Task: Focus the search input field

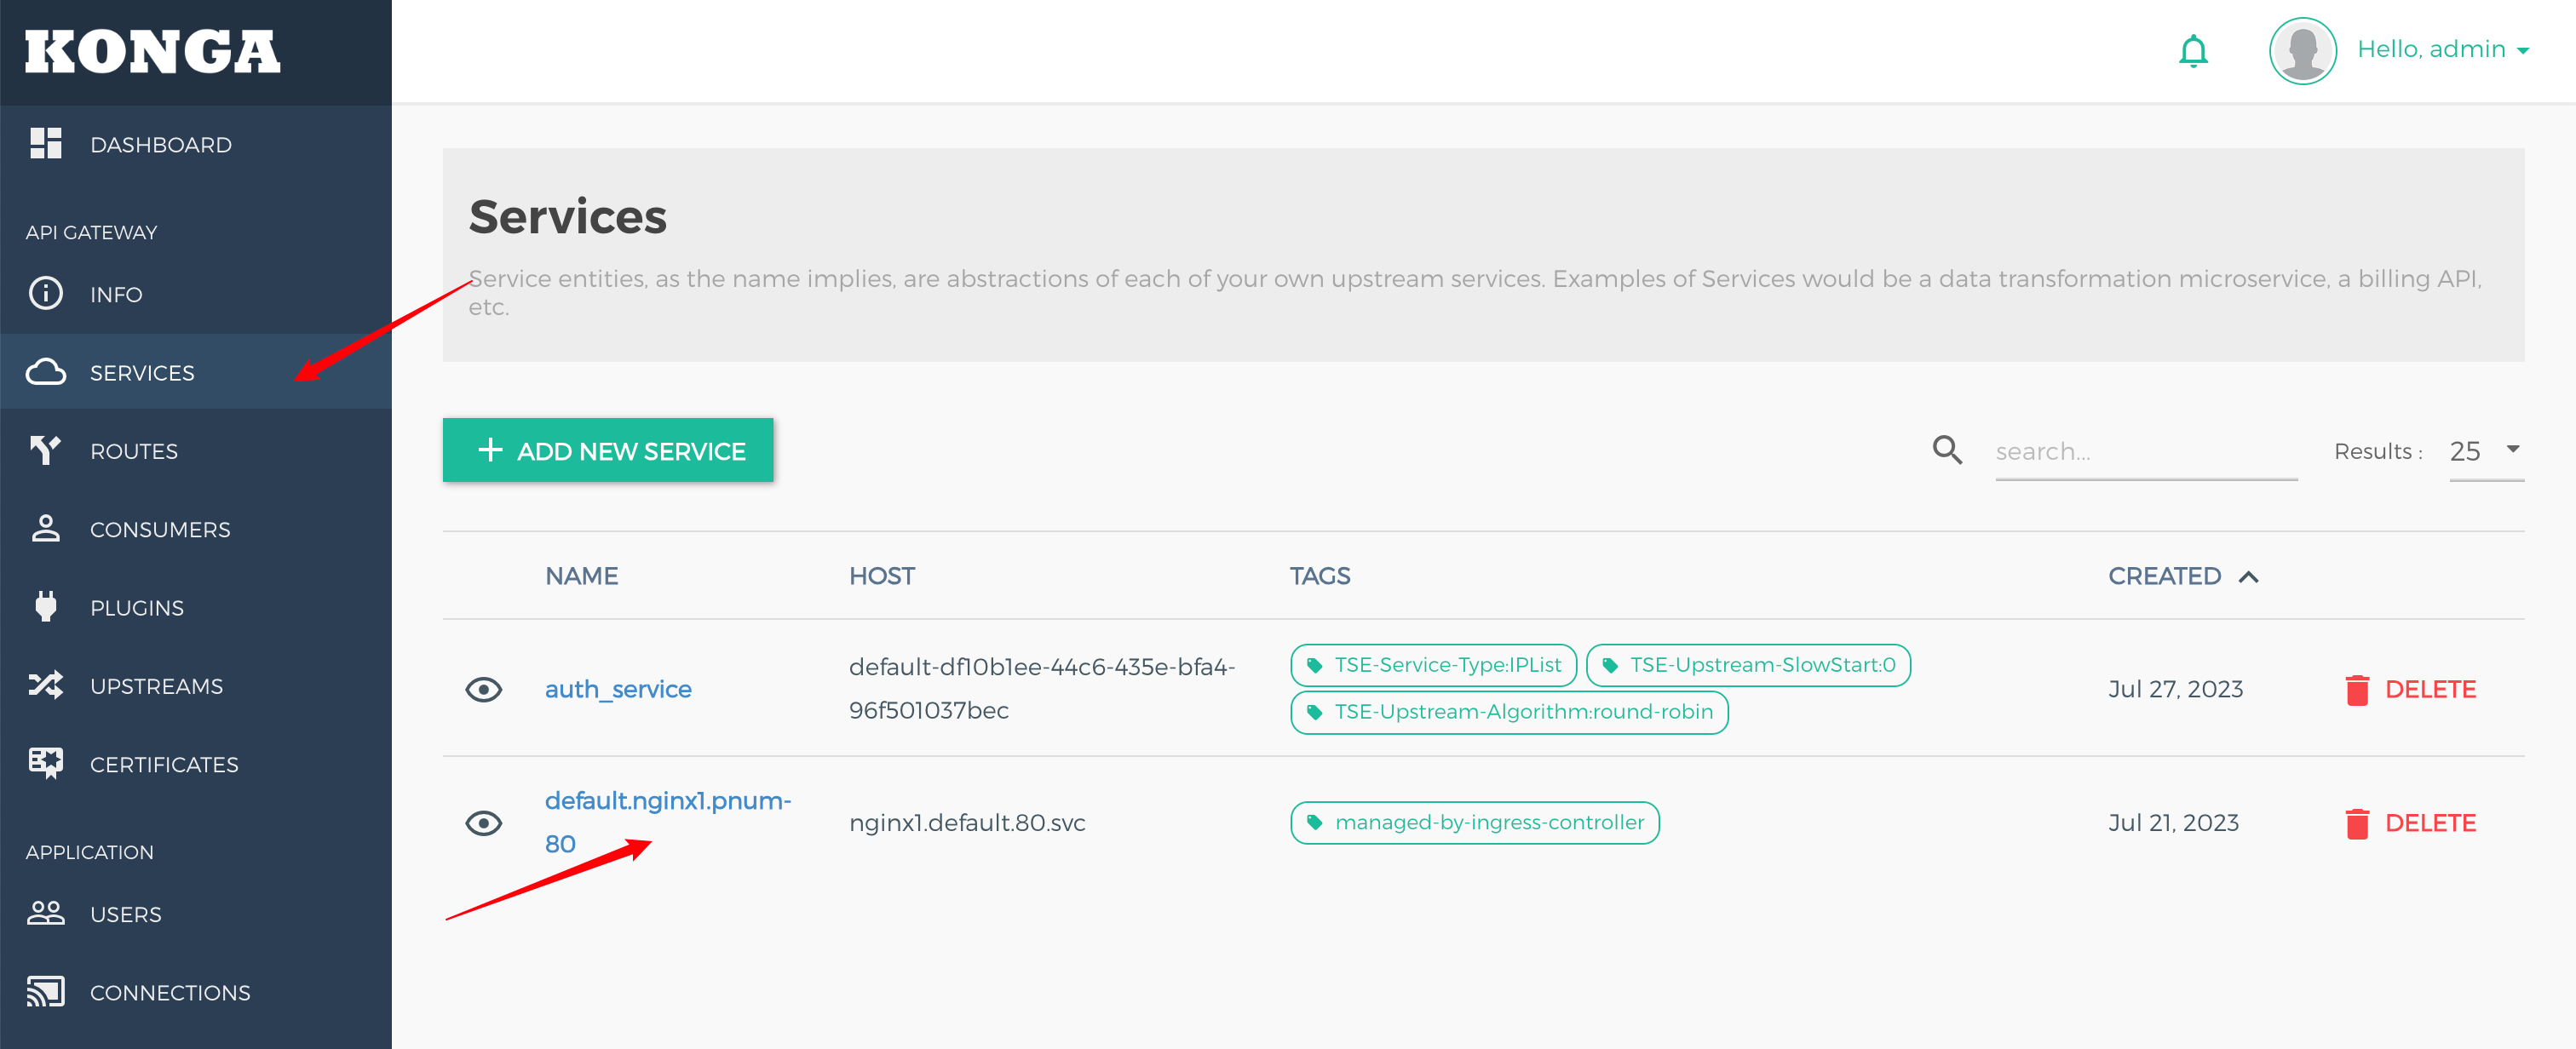Action: point(2146,451)
